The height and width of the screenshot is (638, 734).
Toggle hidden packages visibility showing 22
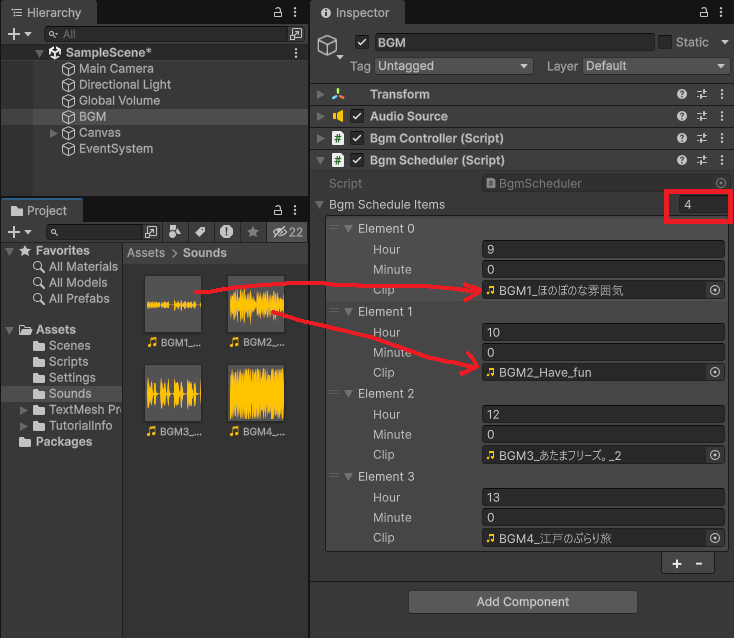(x=287, y=232)
